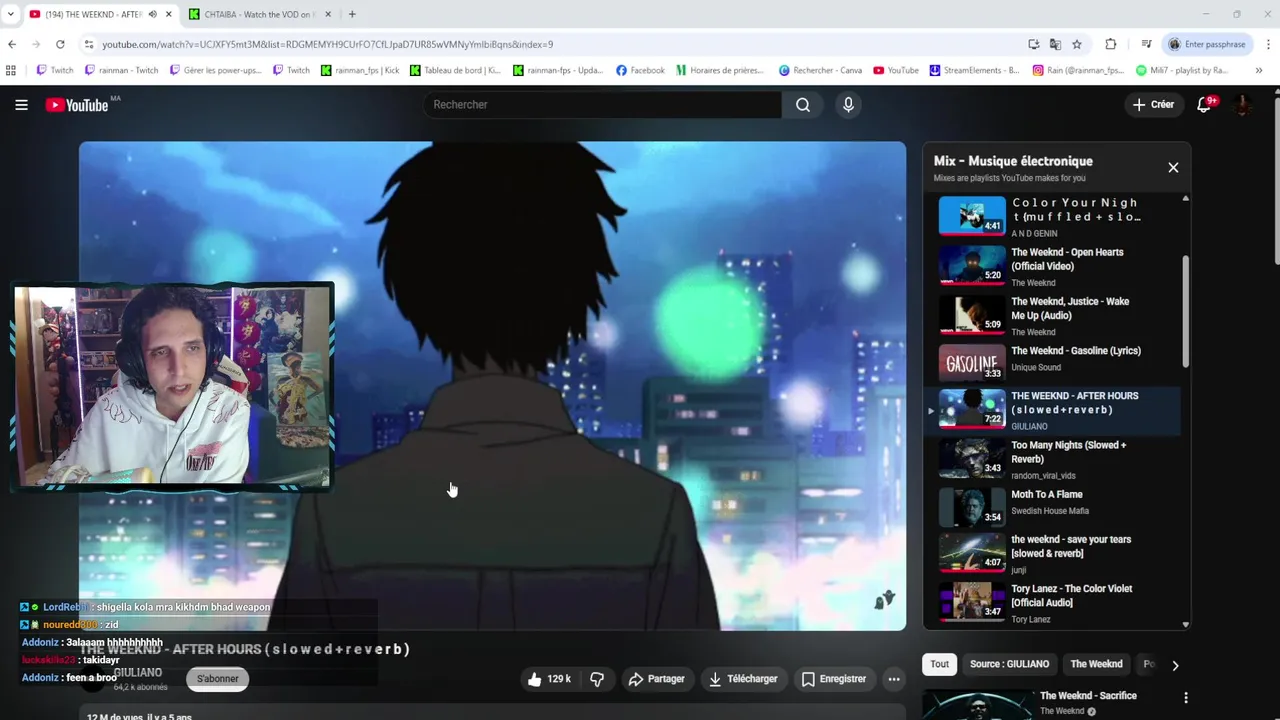Open the YouTube hamburger guide menu
The height and width of the screenshot is (720, 1280).
coord(21,105)
